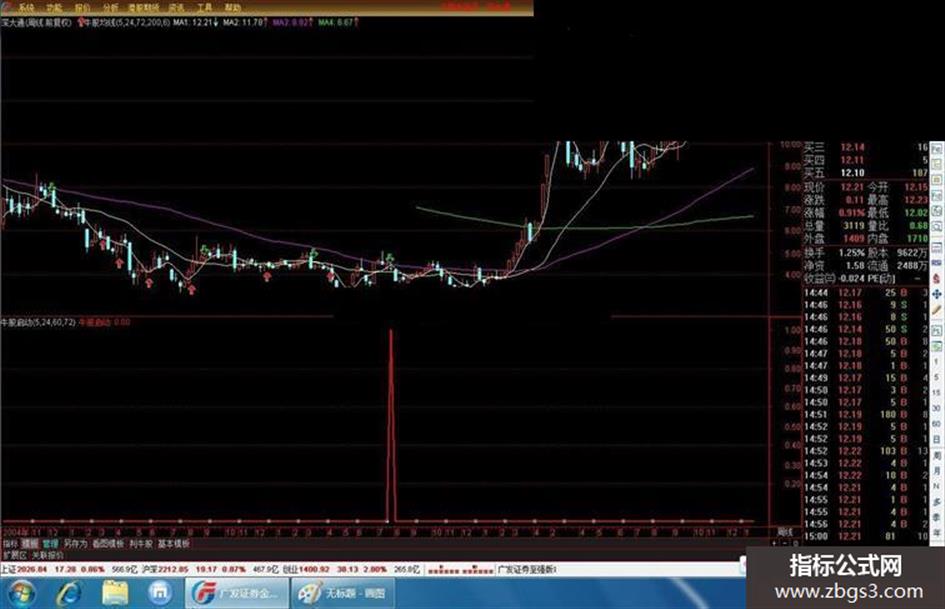
Task: Select the 管理 tab at bottom
Action: [50, 543]
